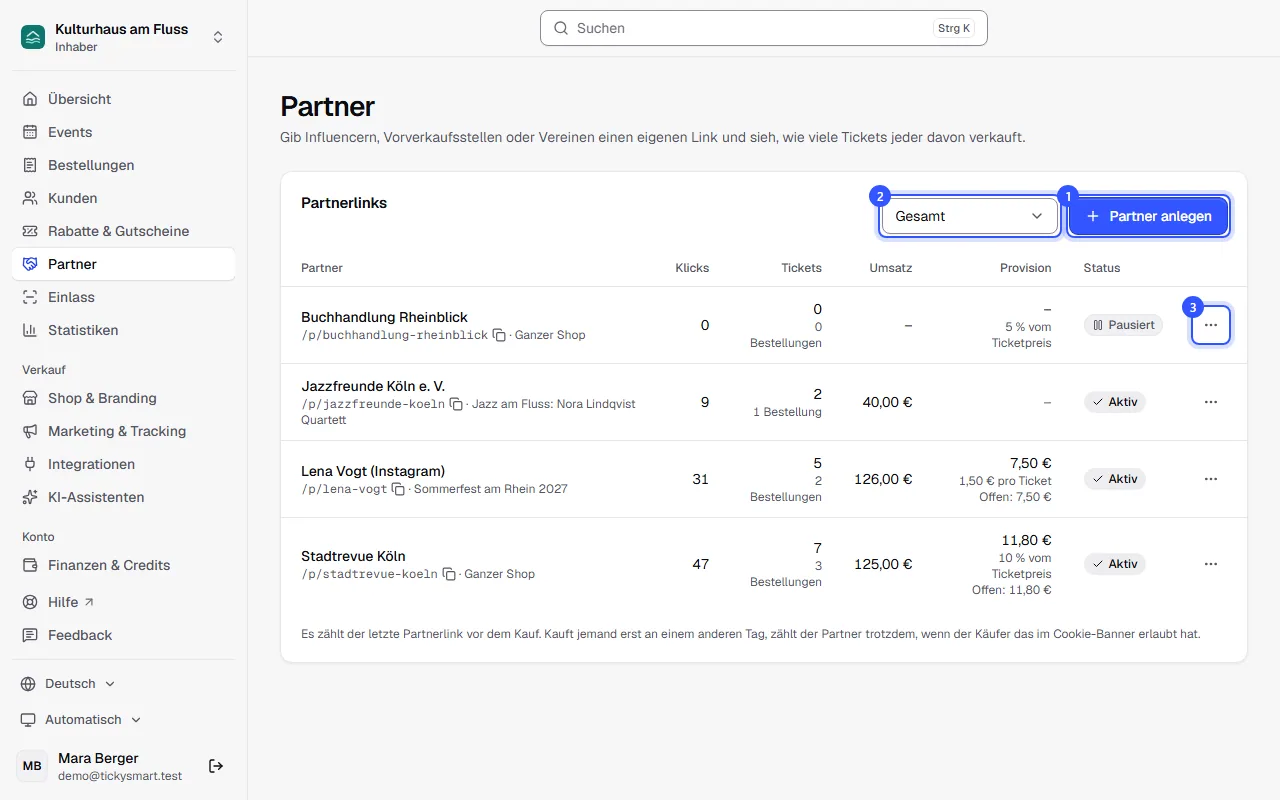The height and width of the screenshot is (800, 1280).
Task: Navigate to Rabatte & Gutscheine
Action: (124, 231)
